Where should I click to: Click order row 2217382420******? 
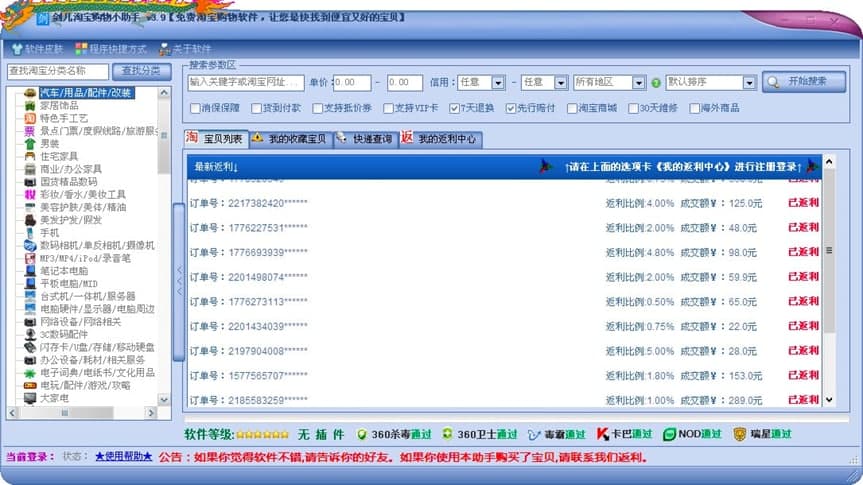(504, 203)
